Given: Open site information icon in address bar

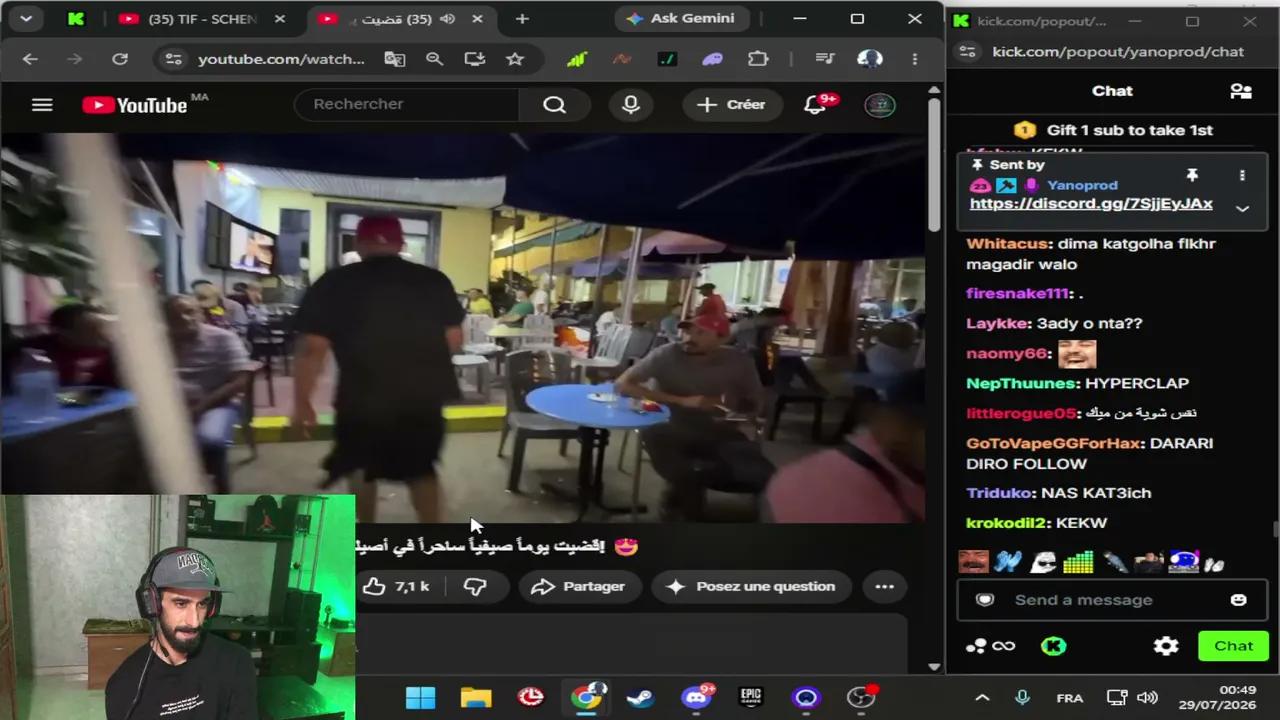Looking at the screenshot, I should pyautogui.click(x=174, y=59).
